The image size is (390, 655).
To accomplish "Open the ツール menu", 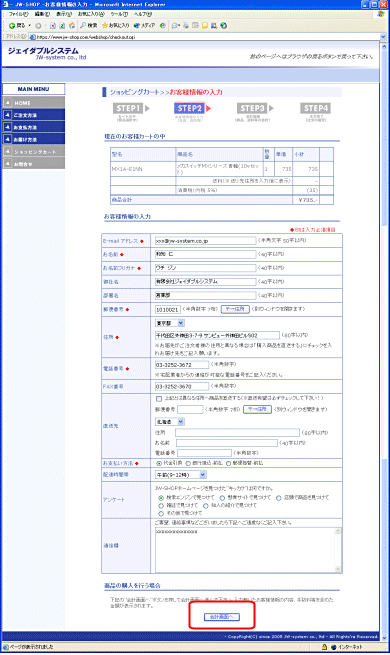I will click(x=119, y=14).
